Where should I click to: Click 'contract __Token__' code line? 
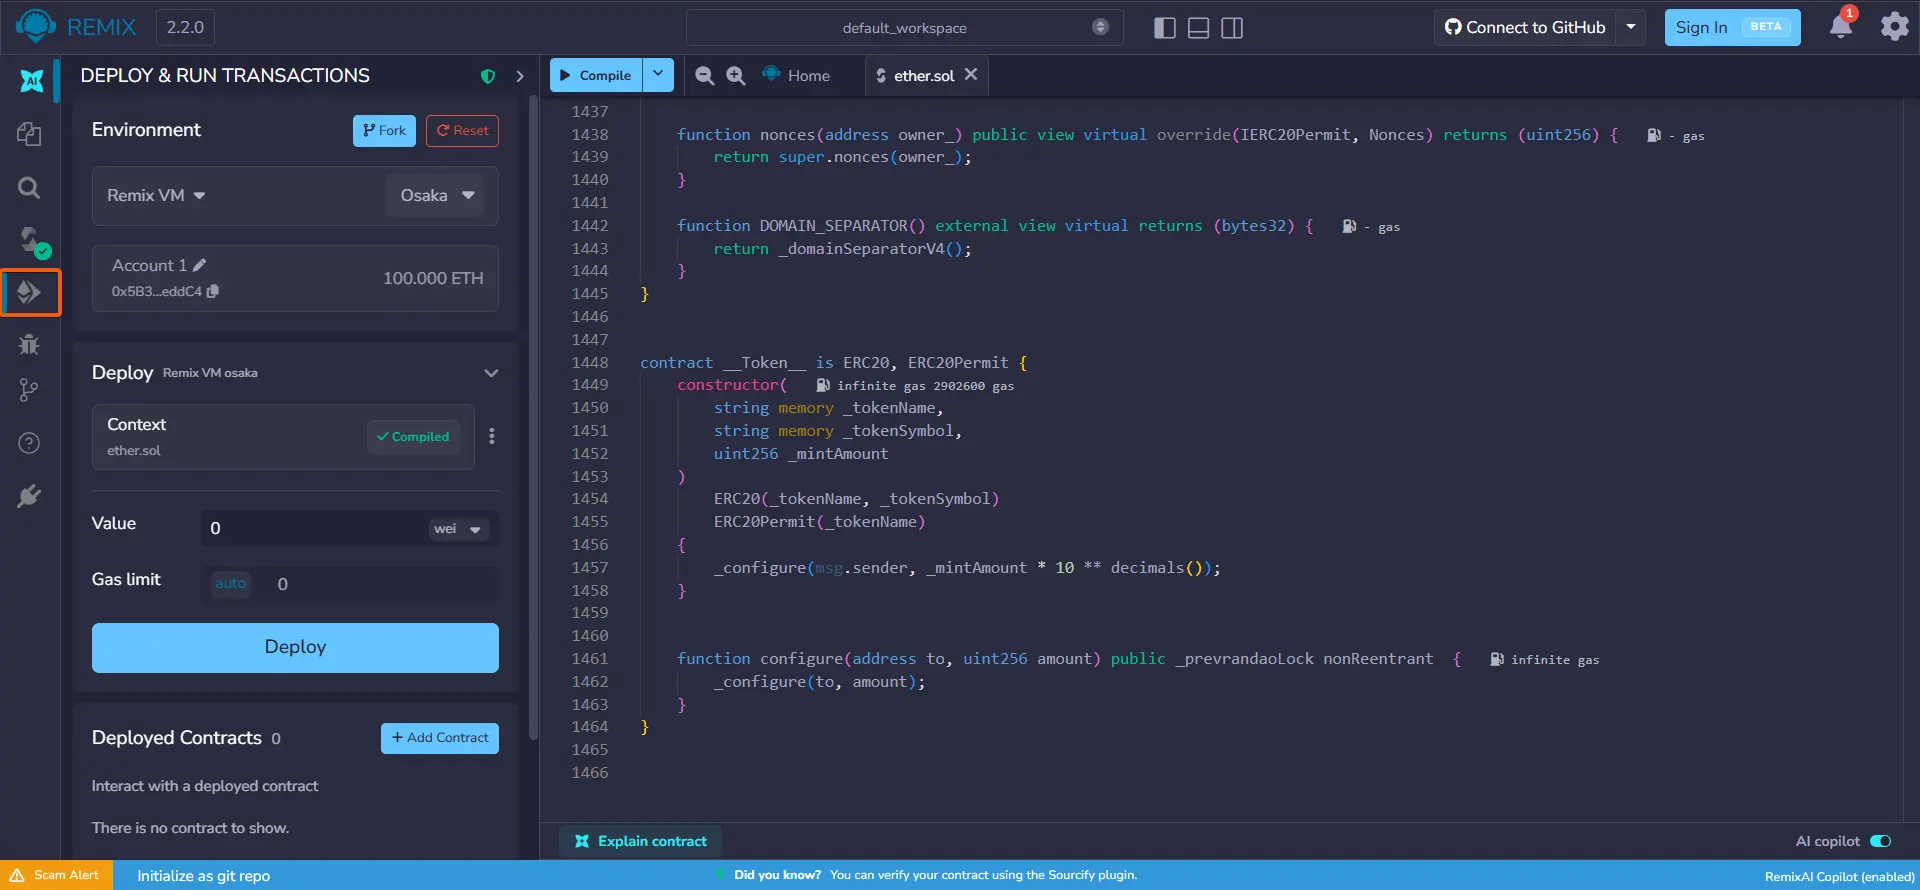tap(834, 362)
